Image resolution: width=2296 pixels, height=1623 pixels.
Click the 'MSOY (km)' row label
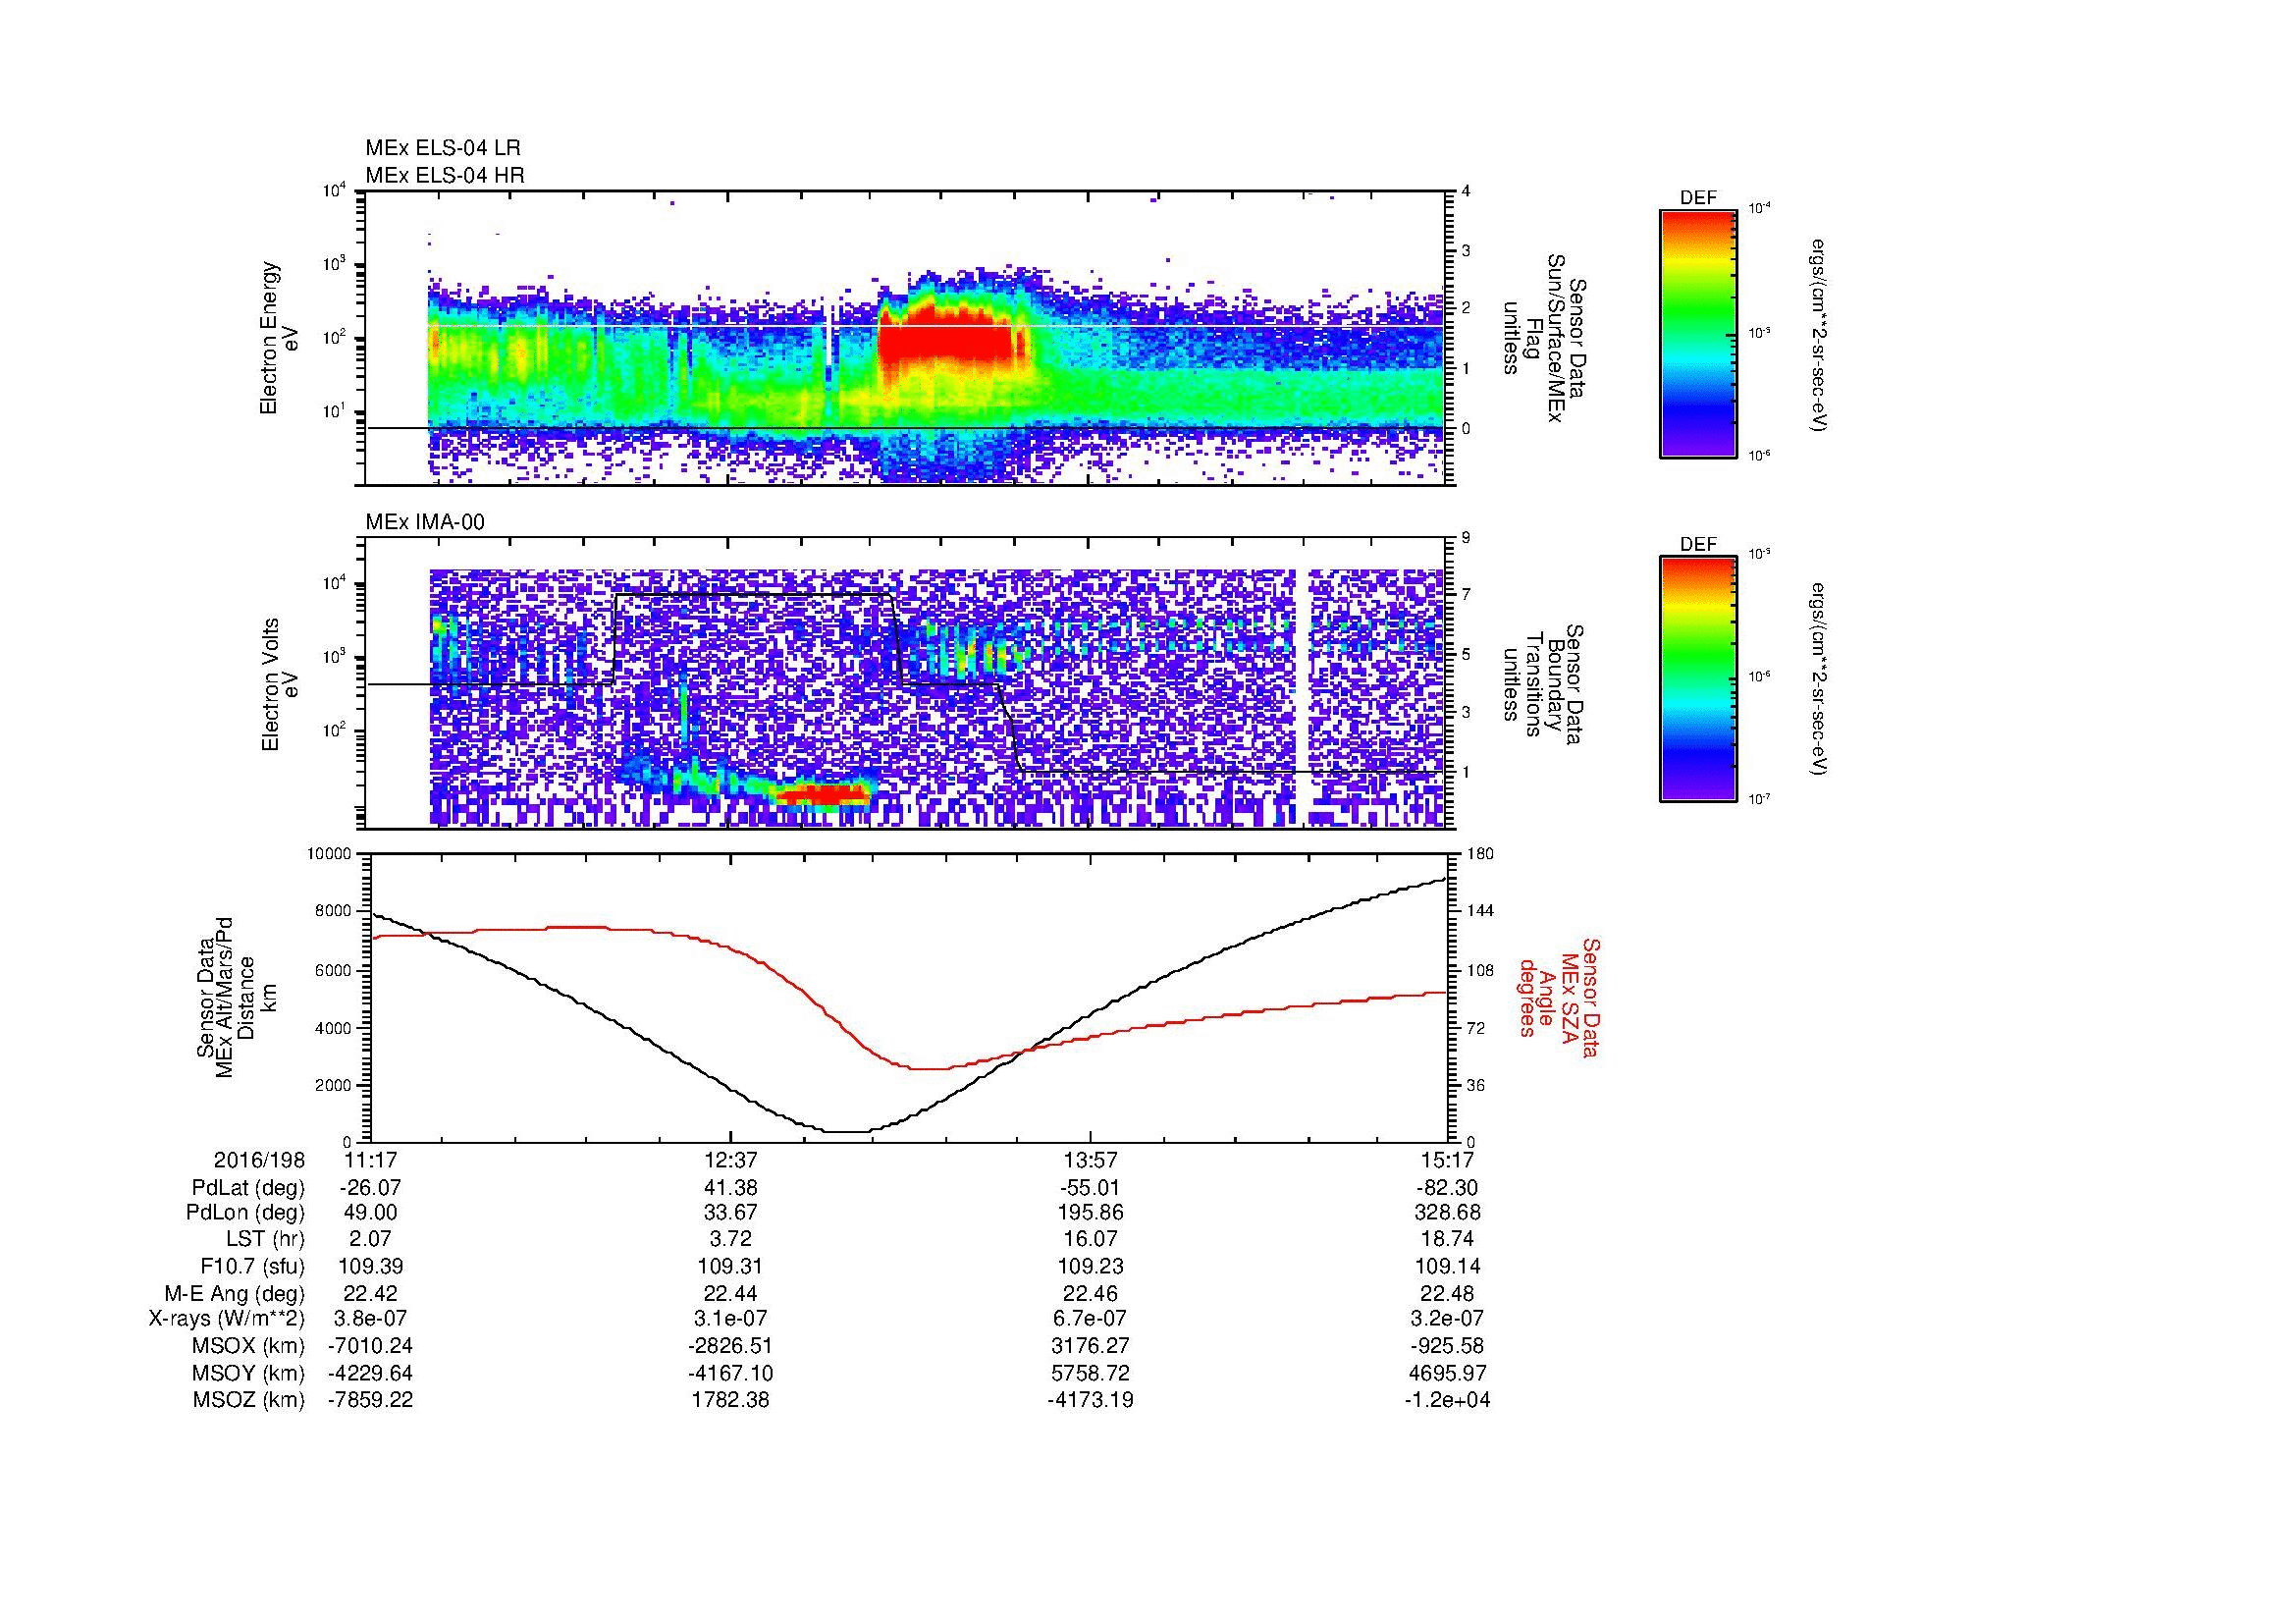[x=248, y=1373]
